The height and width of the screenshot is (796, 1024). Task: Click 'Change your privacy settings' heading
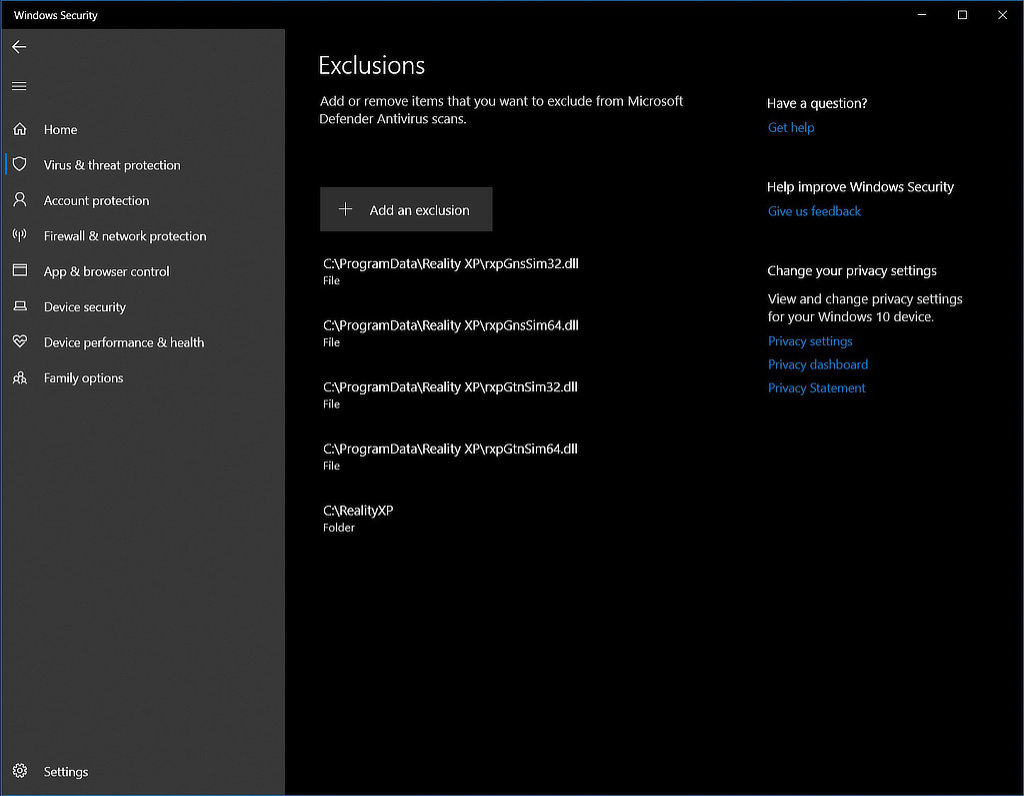852,271
